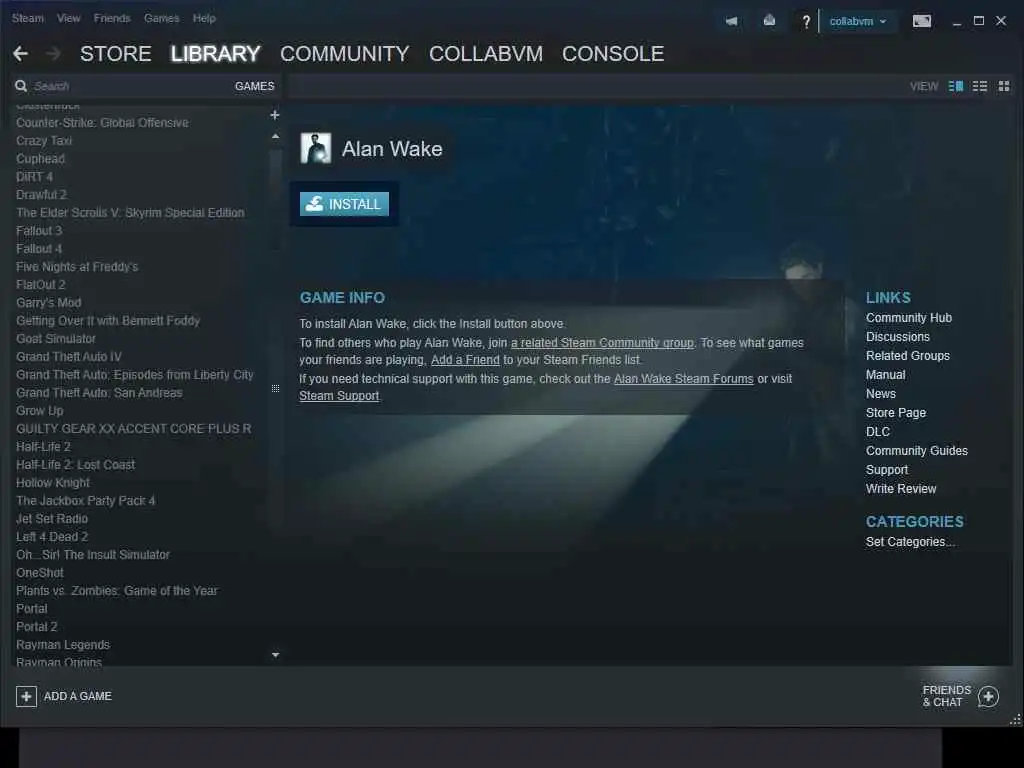Select Fallout 4 in the game list
Viewport: 1024px width, 768px height.
(39, 249)
